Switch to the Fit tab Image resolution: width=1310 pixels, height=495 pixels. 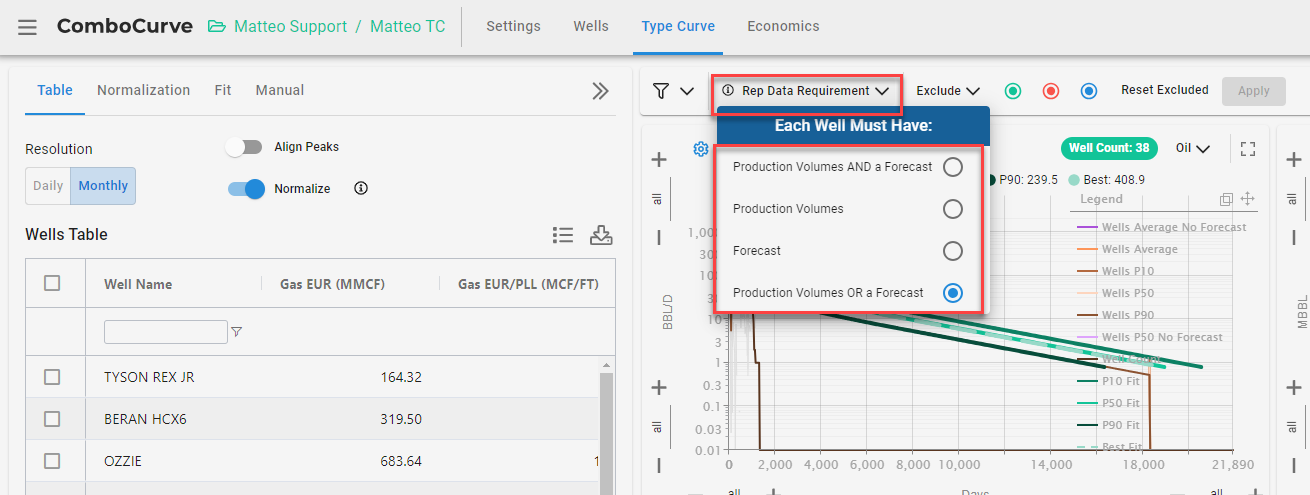[223, 90]
